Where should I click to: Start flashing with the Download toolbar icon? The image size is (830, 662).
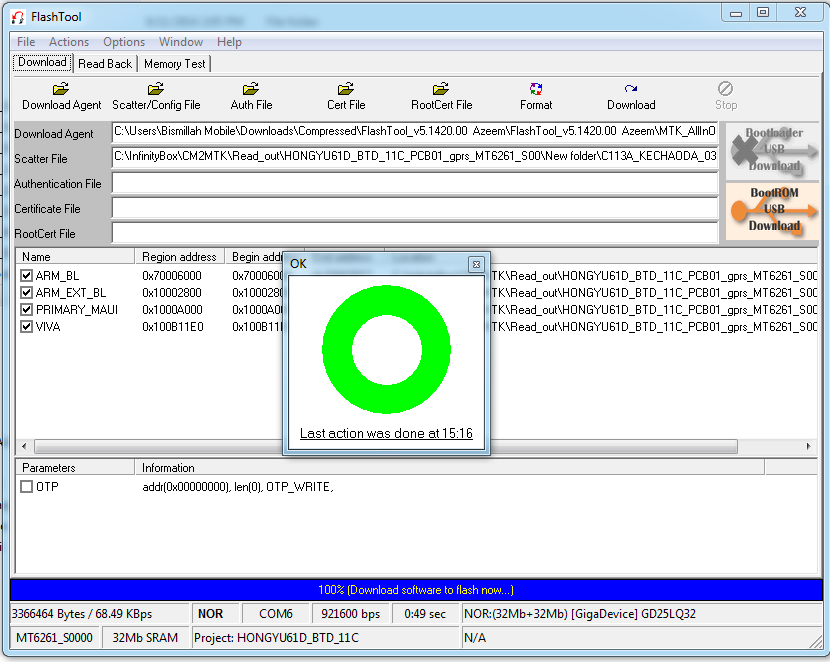(630, 88)
